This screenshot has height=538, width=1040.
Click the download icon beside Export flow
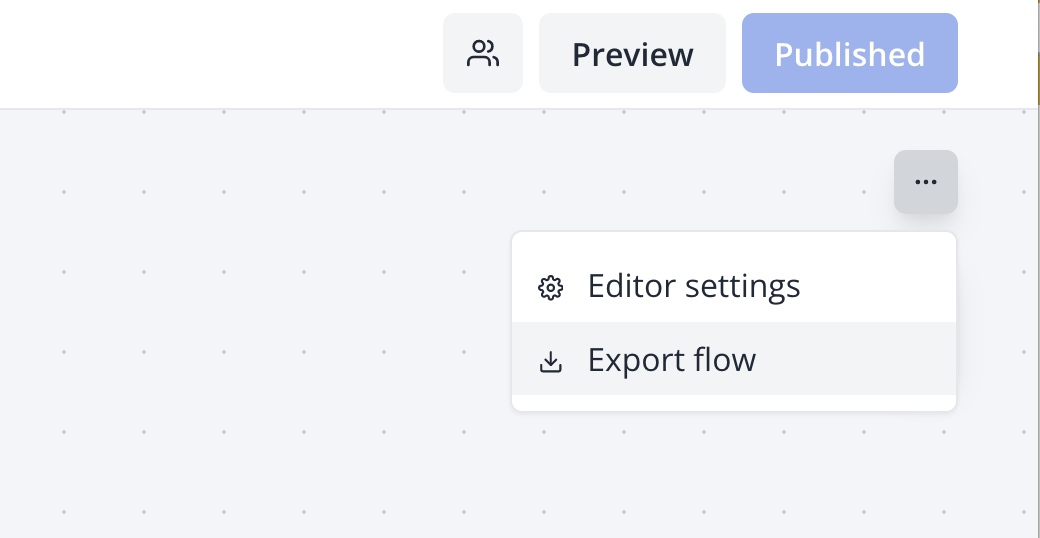coord(550,360)
